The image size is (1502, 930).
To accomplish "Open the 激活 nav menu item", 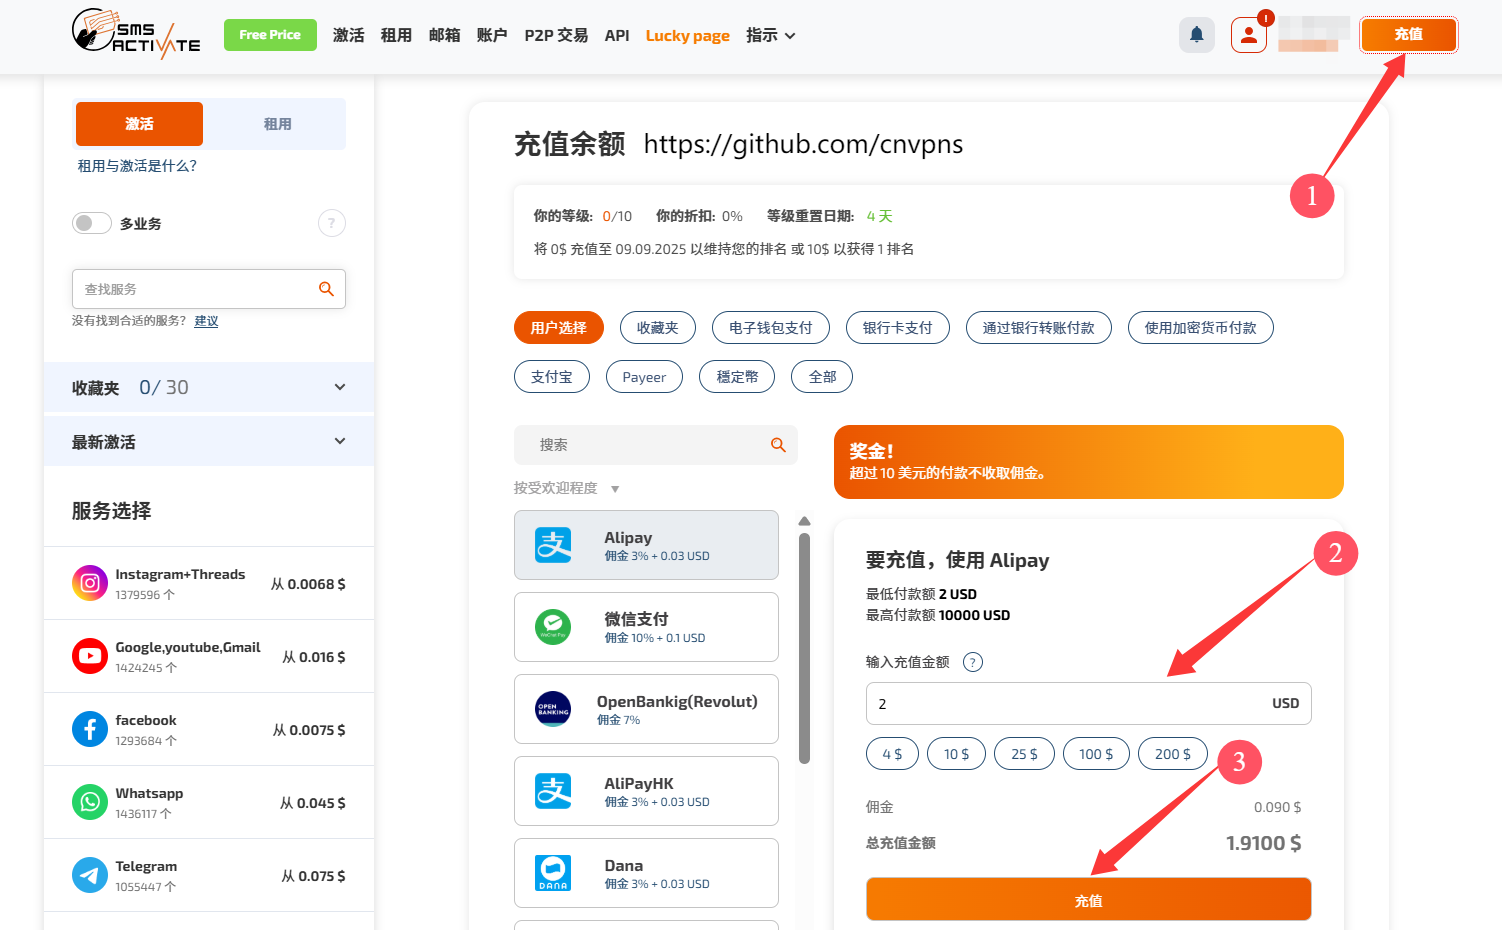I will tap(349, 35).
